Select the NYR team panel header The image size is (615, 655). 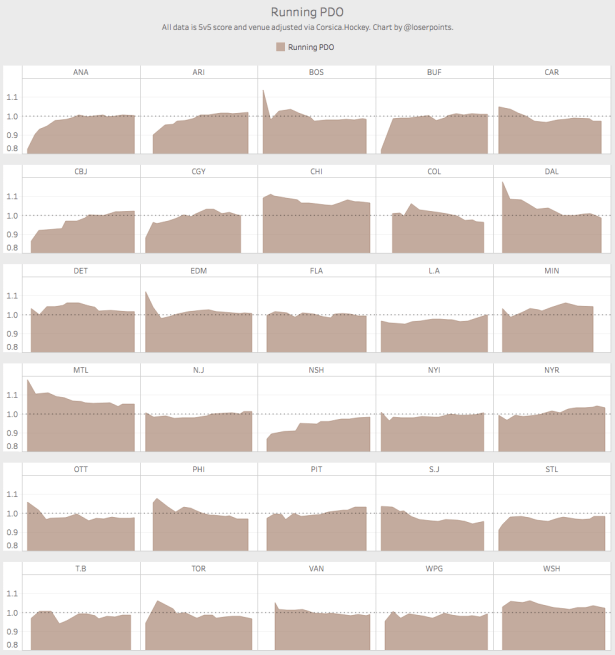[x=551, y=369]
